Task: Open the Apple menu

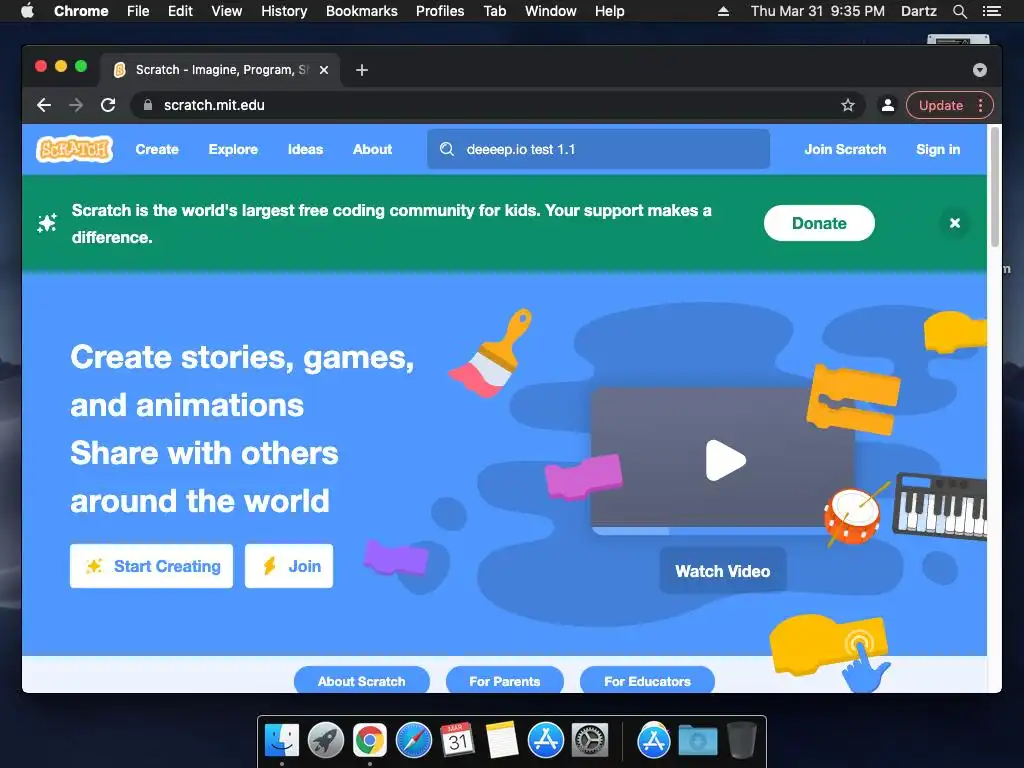Action: (x=27, y=11)
